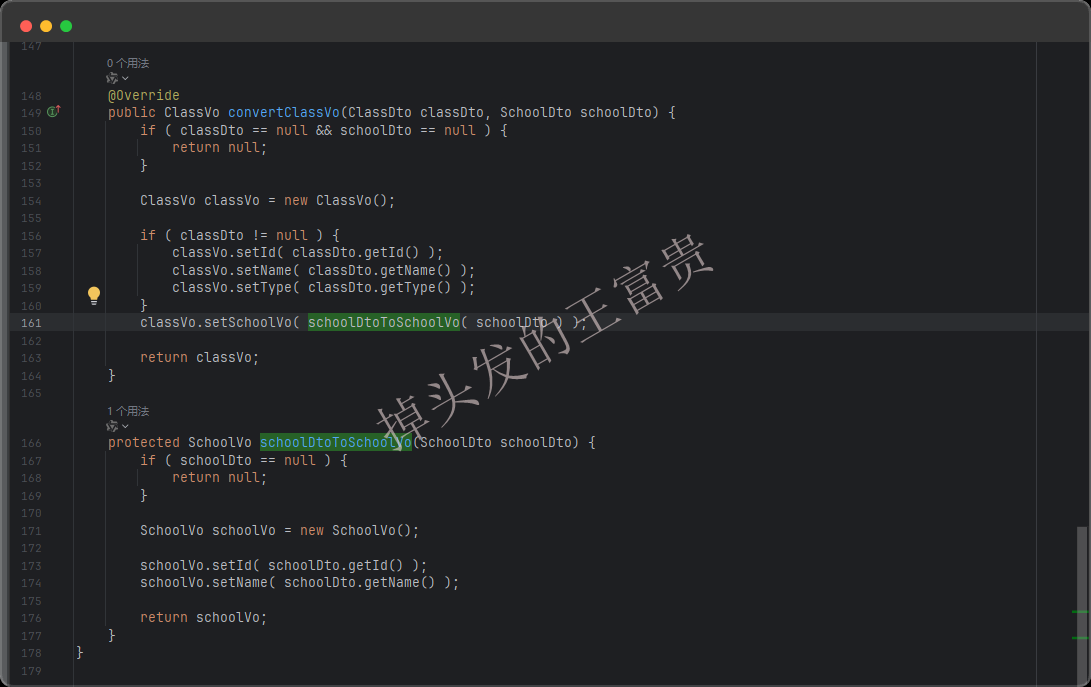Image resolution: width=1091 pixels, height=687 pixels.
Task: Click the "public" keyword on line 149
Action: tap(132, 113)
